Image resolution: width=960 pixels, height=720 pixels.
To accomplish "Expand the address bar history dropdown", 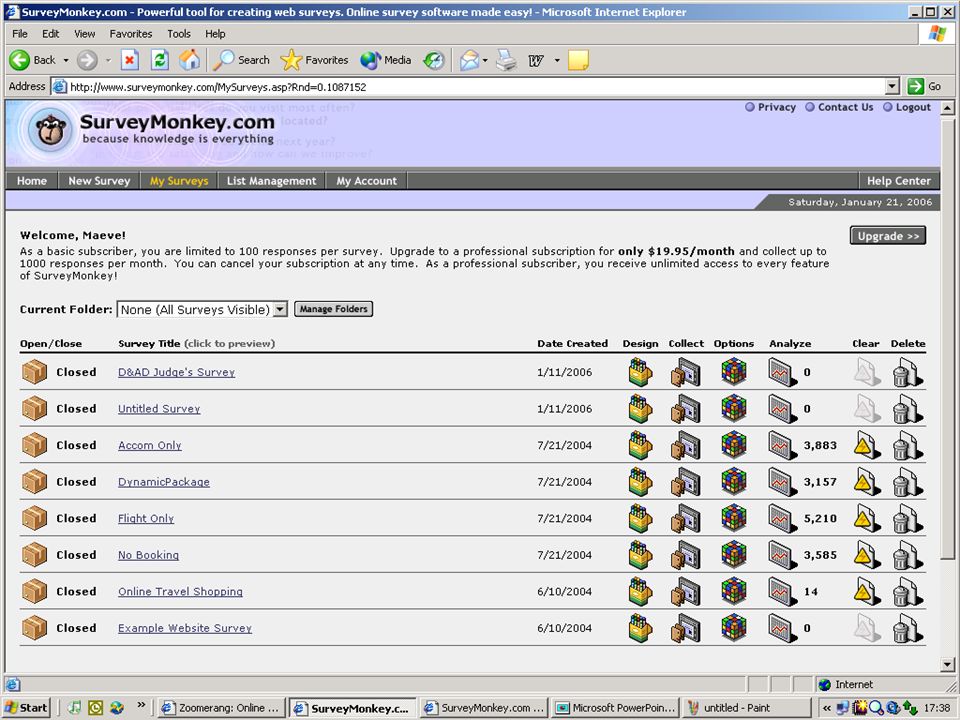I will 892,87.
